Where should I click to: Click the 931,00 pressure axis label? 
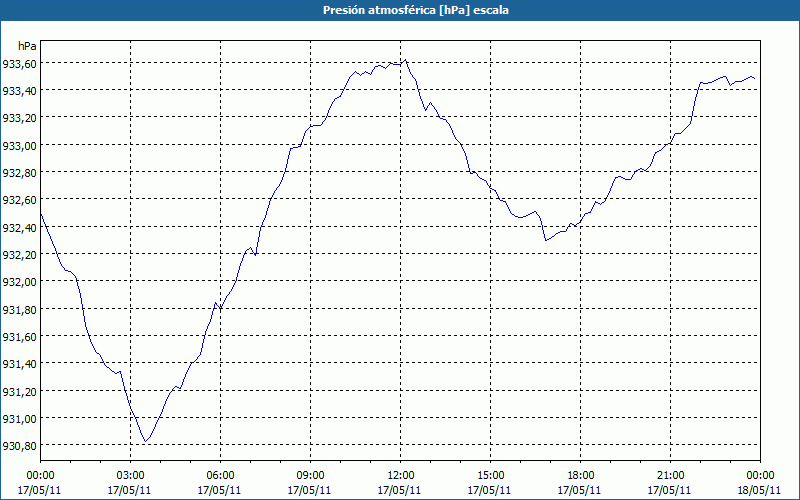click(x=19, y=419)
